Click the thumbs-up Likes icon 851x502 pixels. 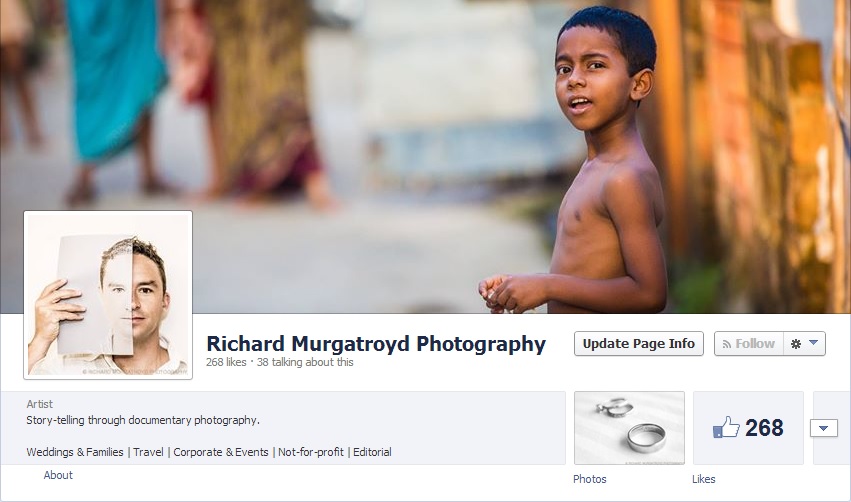(x=725, y=428)
